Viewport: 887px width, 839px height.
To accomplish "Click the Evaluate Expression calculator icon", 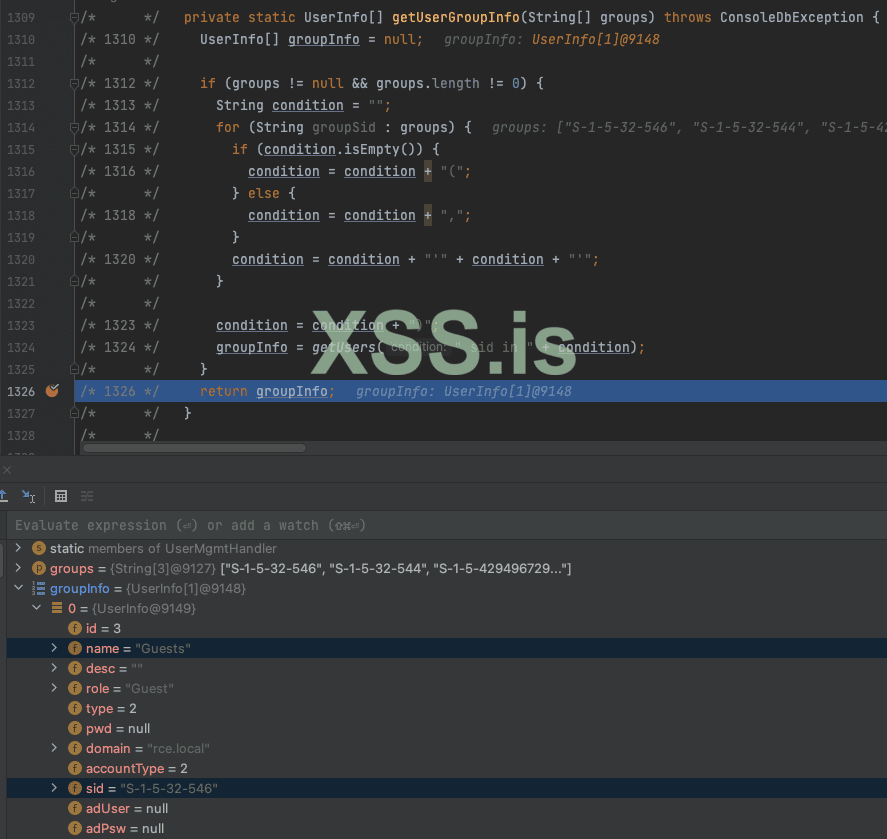I will (x=61, y=496).
